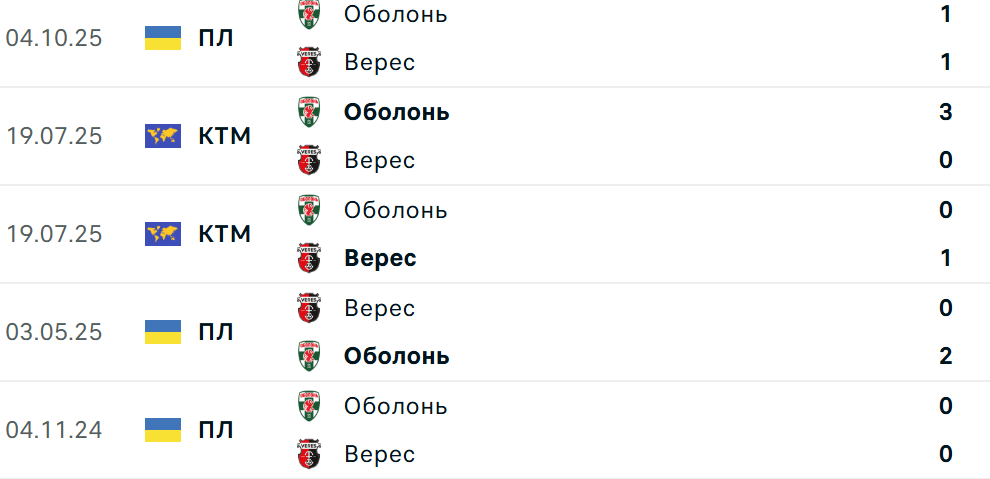Viewport: 990px width, 479px height.
Task: Click the world map icon in Верес's 1–0 friendly
Action: coord(163,234)
